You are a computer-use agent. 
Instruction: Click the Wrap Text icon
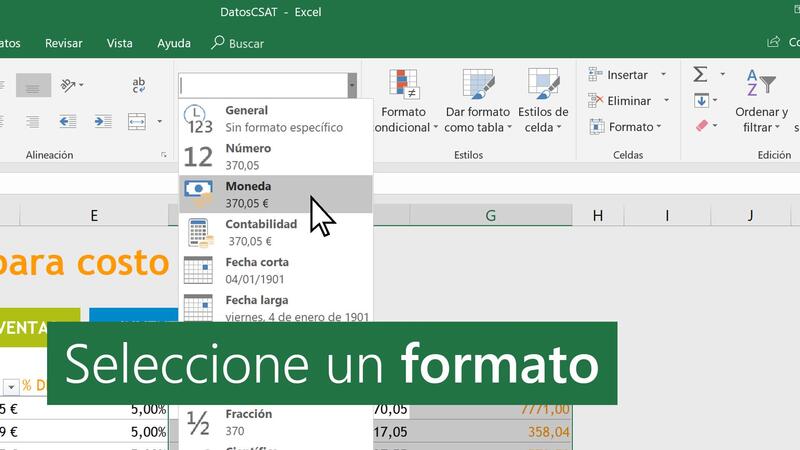(140, 85)
